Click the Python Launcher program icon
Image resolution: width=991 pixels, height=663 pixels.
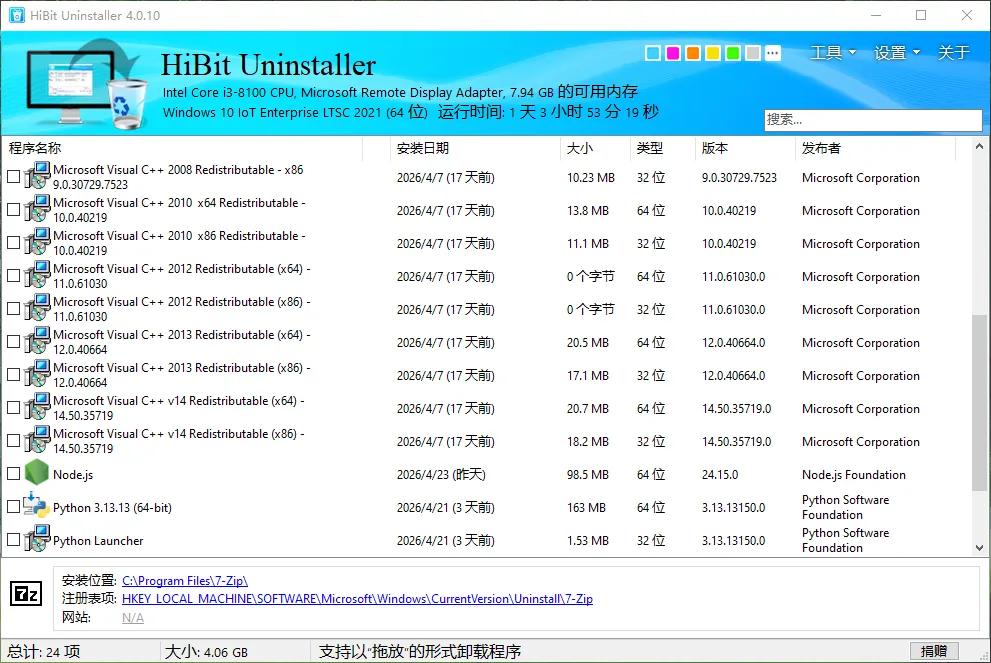37,539
